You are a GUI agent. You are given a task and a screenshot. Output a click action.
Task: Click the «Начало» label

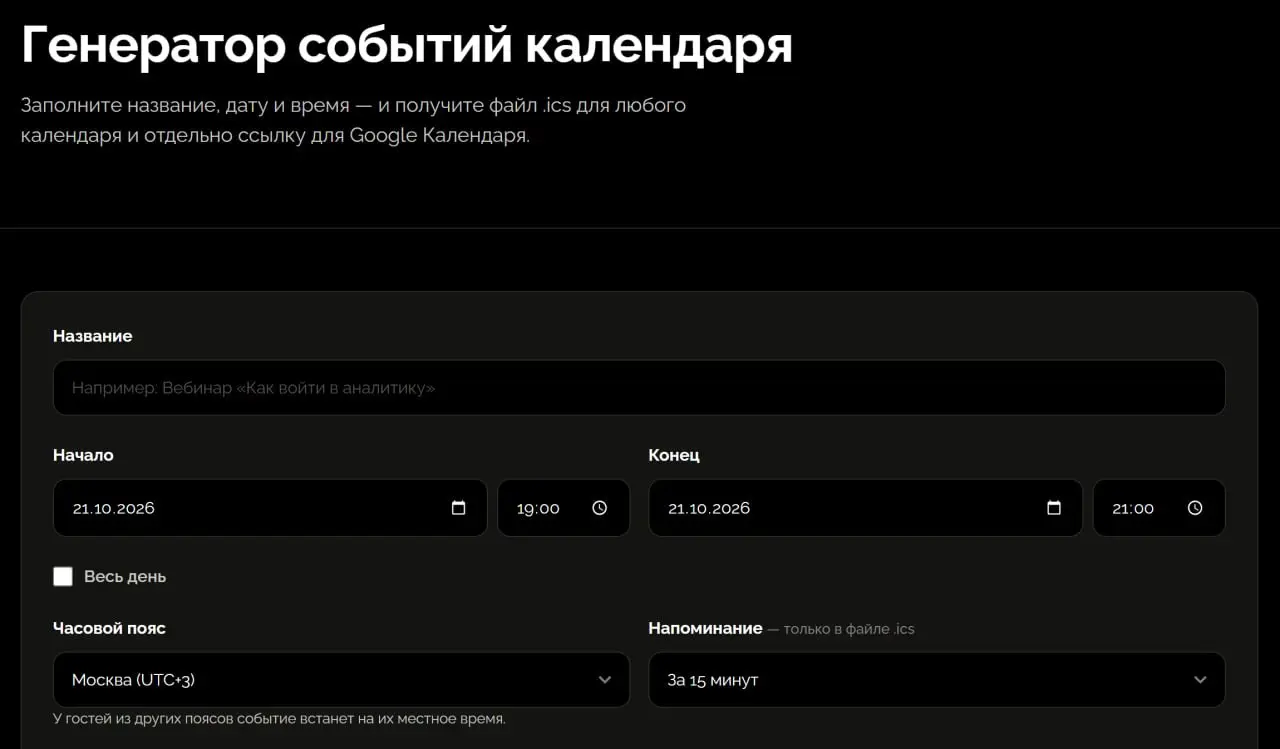pos(83,455)
